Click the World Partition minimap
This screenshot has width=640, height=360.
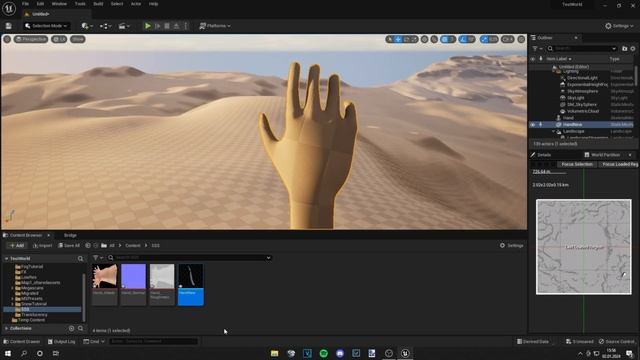click(584, 247)
